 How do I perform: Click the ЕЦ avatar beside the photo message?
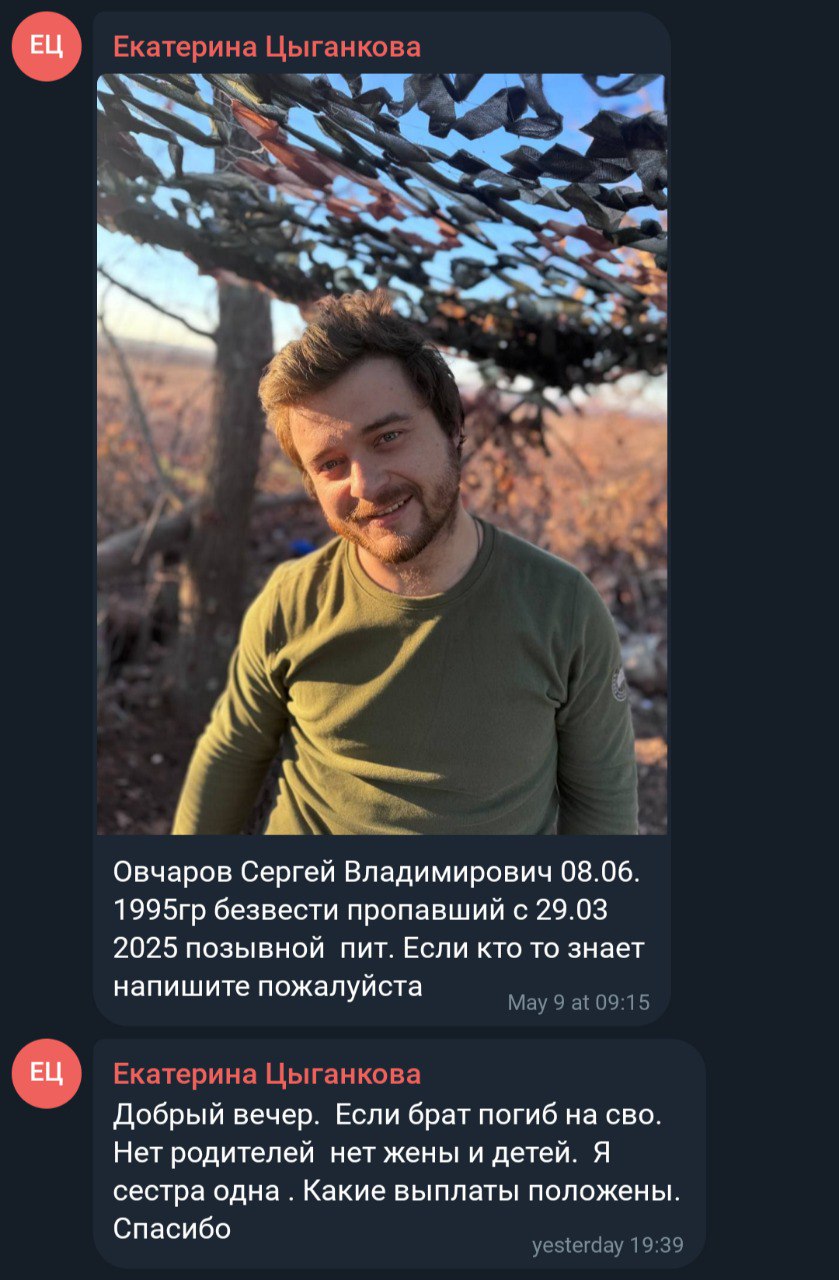[x=46, y=46]
